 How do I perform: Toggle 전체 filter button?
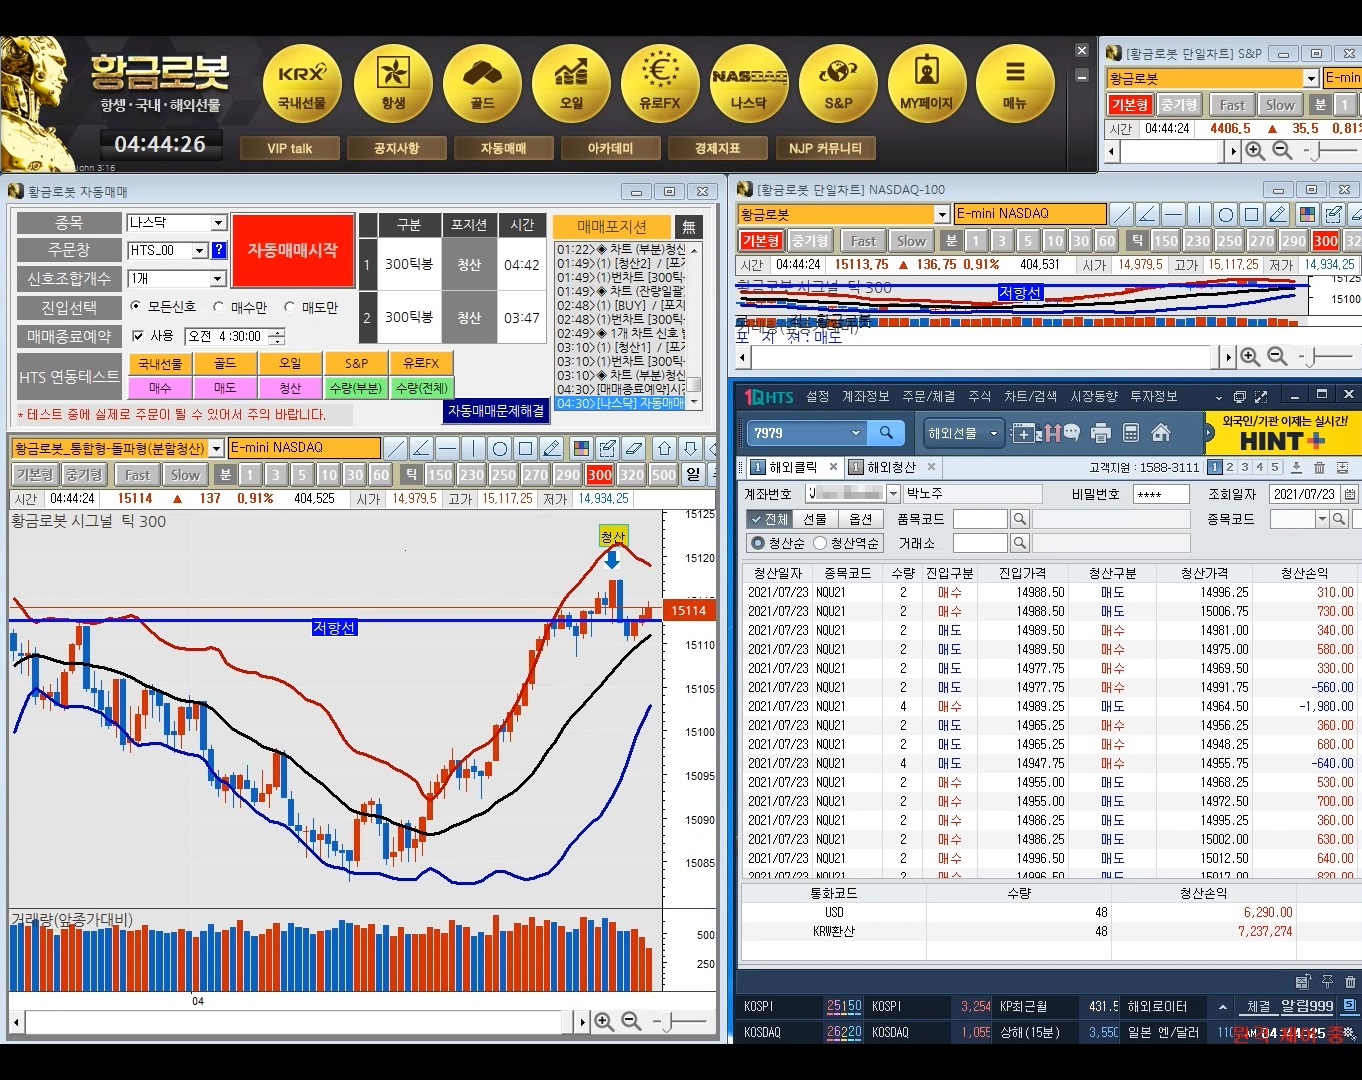[769, 519]
